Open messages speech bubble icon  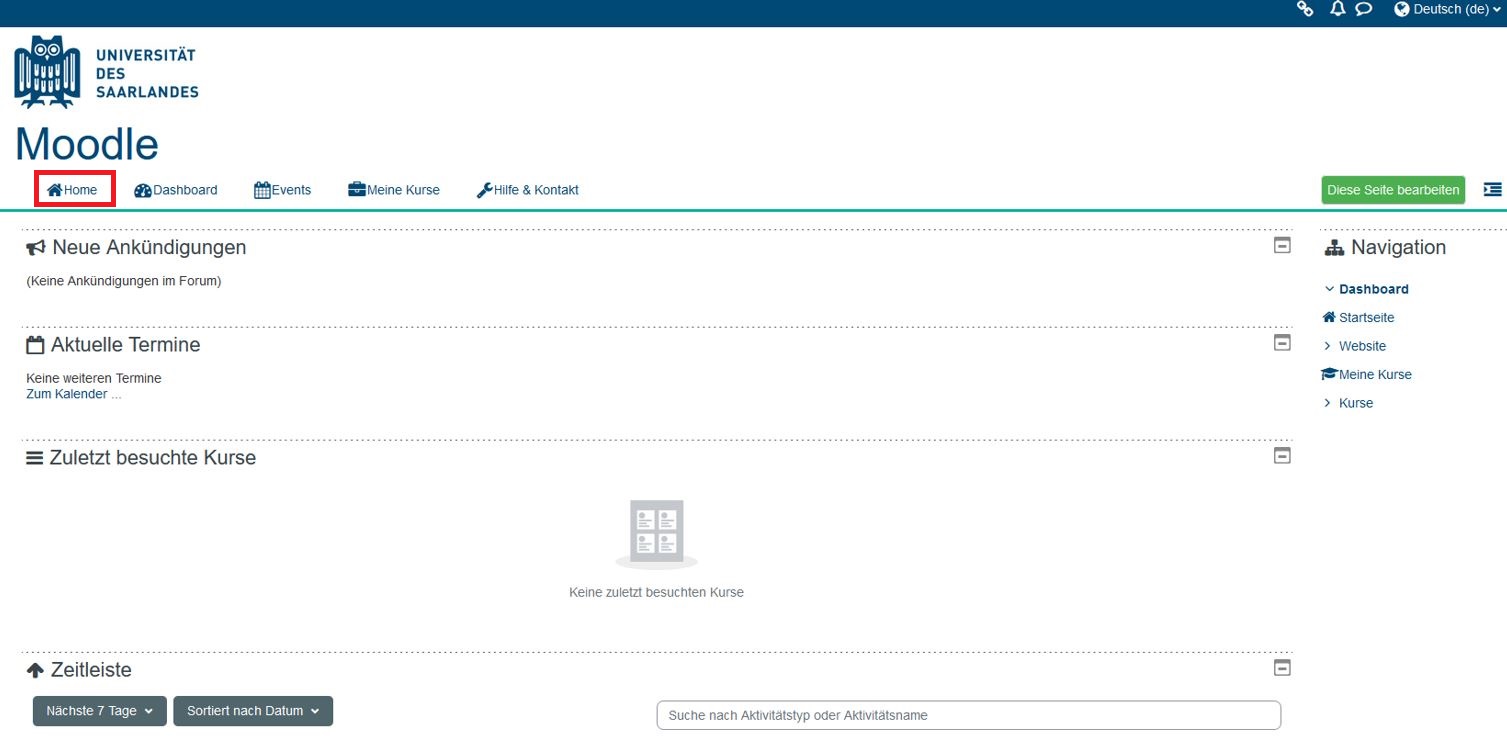click(x=1364, y=9)
